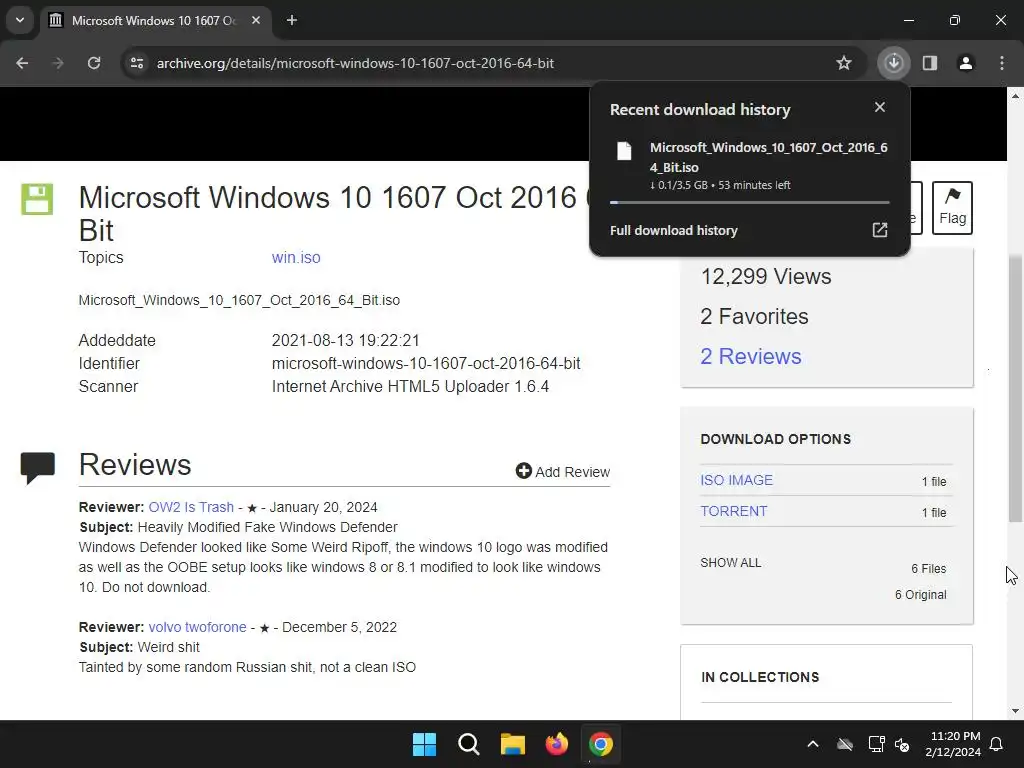The height and width of the screenshot is (768, 1024).
Task: Toggle the Chrome downloads bubble
Action: tap(893, 63)
